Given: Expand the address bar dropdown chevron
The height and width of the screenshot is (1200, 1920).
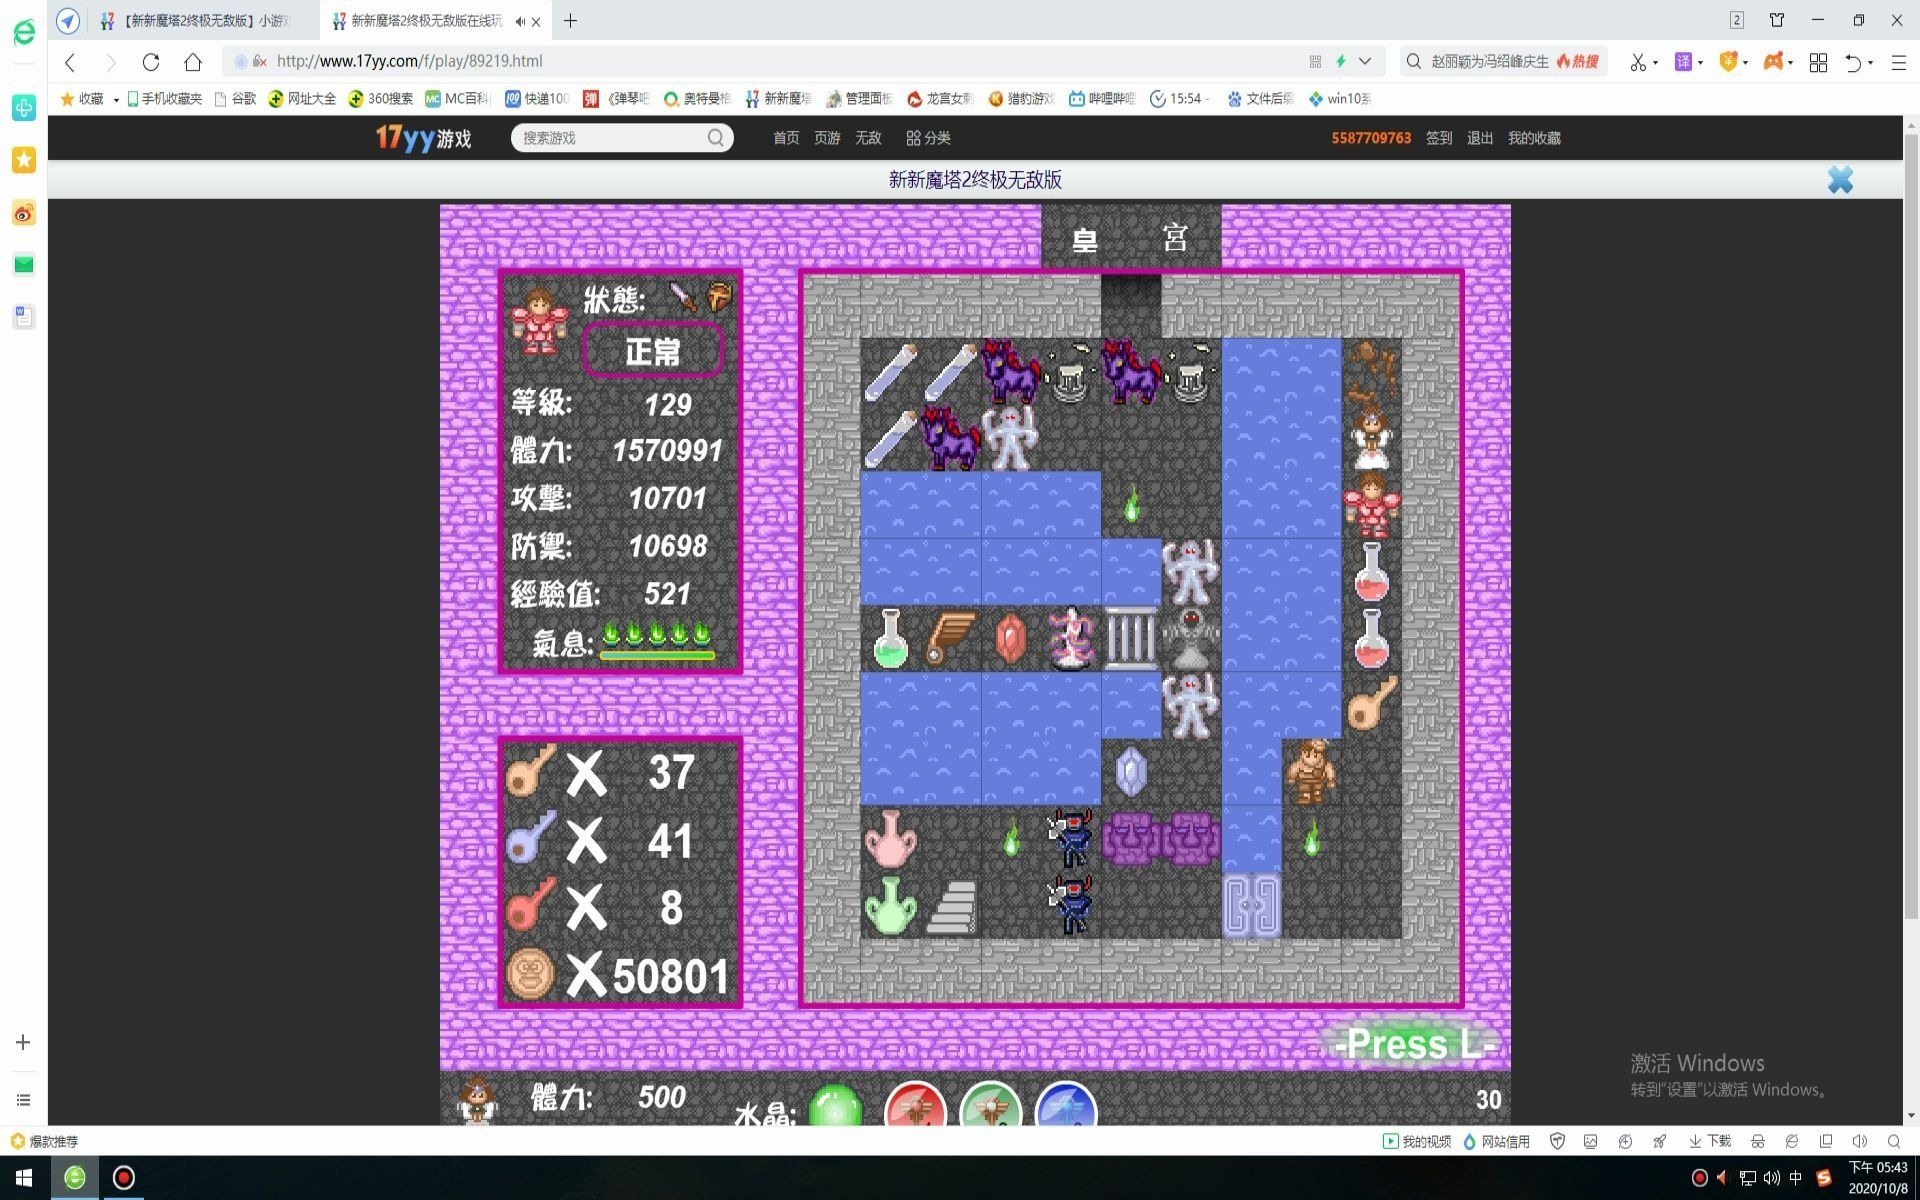Looking at the screenshot, I should point(1365,61).
